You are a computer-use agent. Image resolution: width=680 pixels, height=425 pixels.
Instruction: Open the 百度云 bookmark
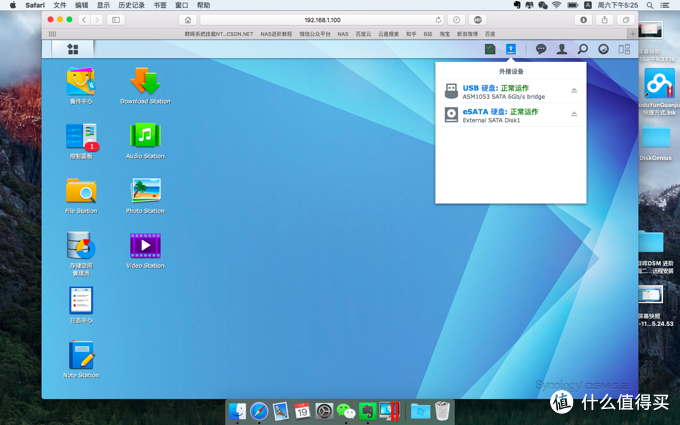click(x=363, y=34)
